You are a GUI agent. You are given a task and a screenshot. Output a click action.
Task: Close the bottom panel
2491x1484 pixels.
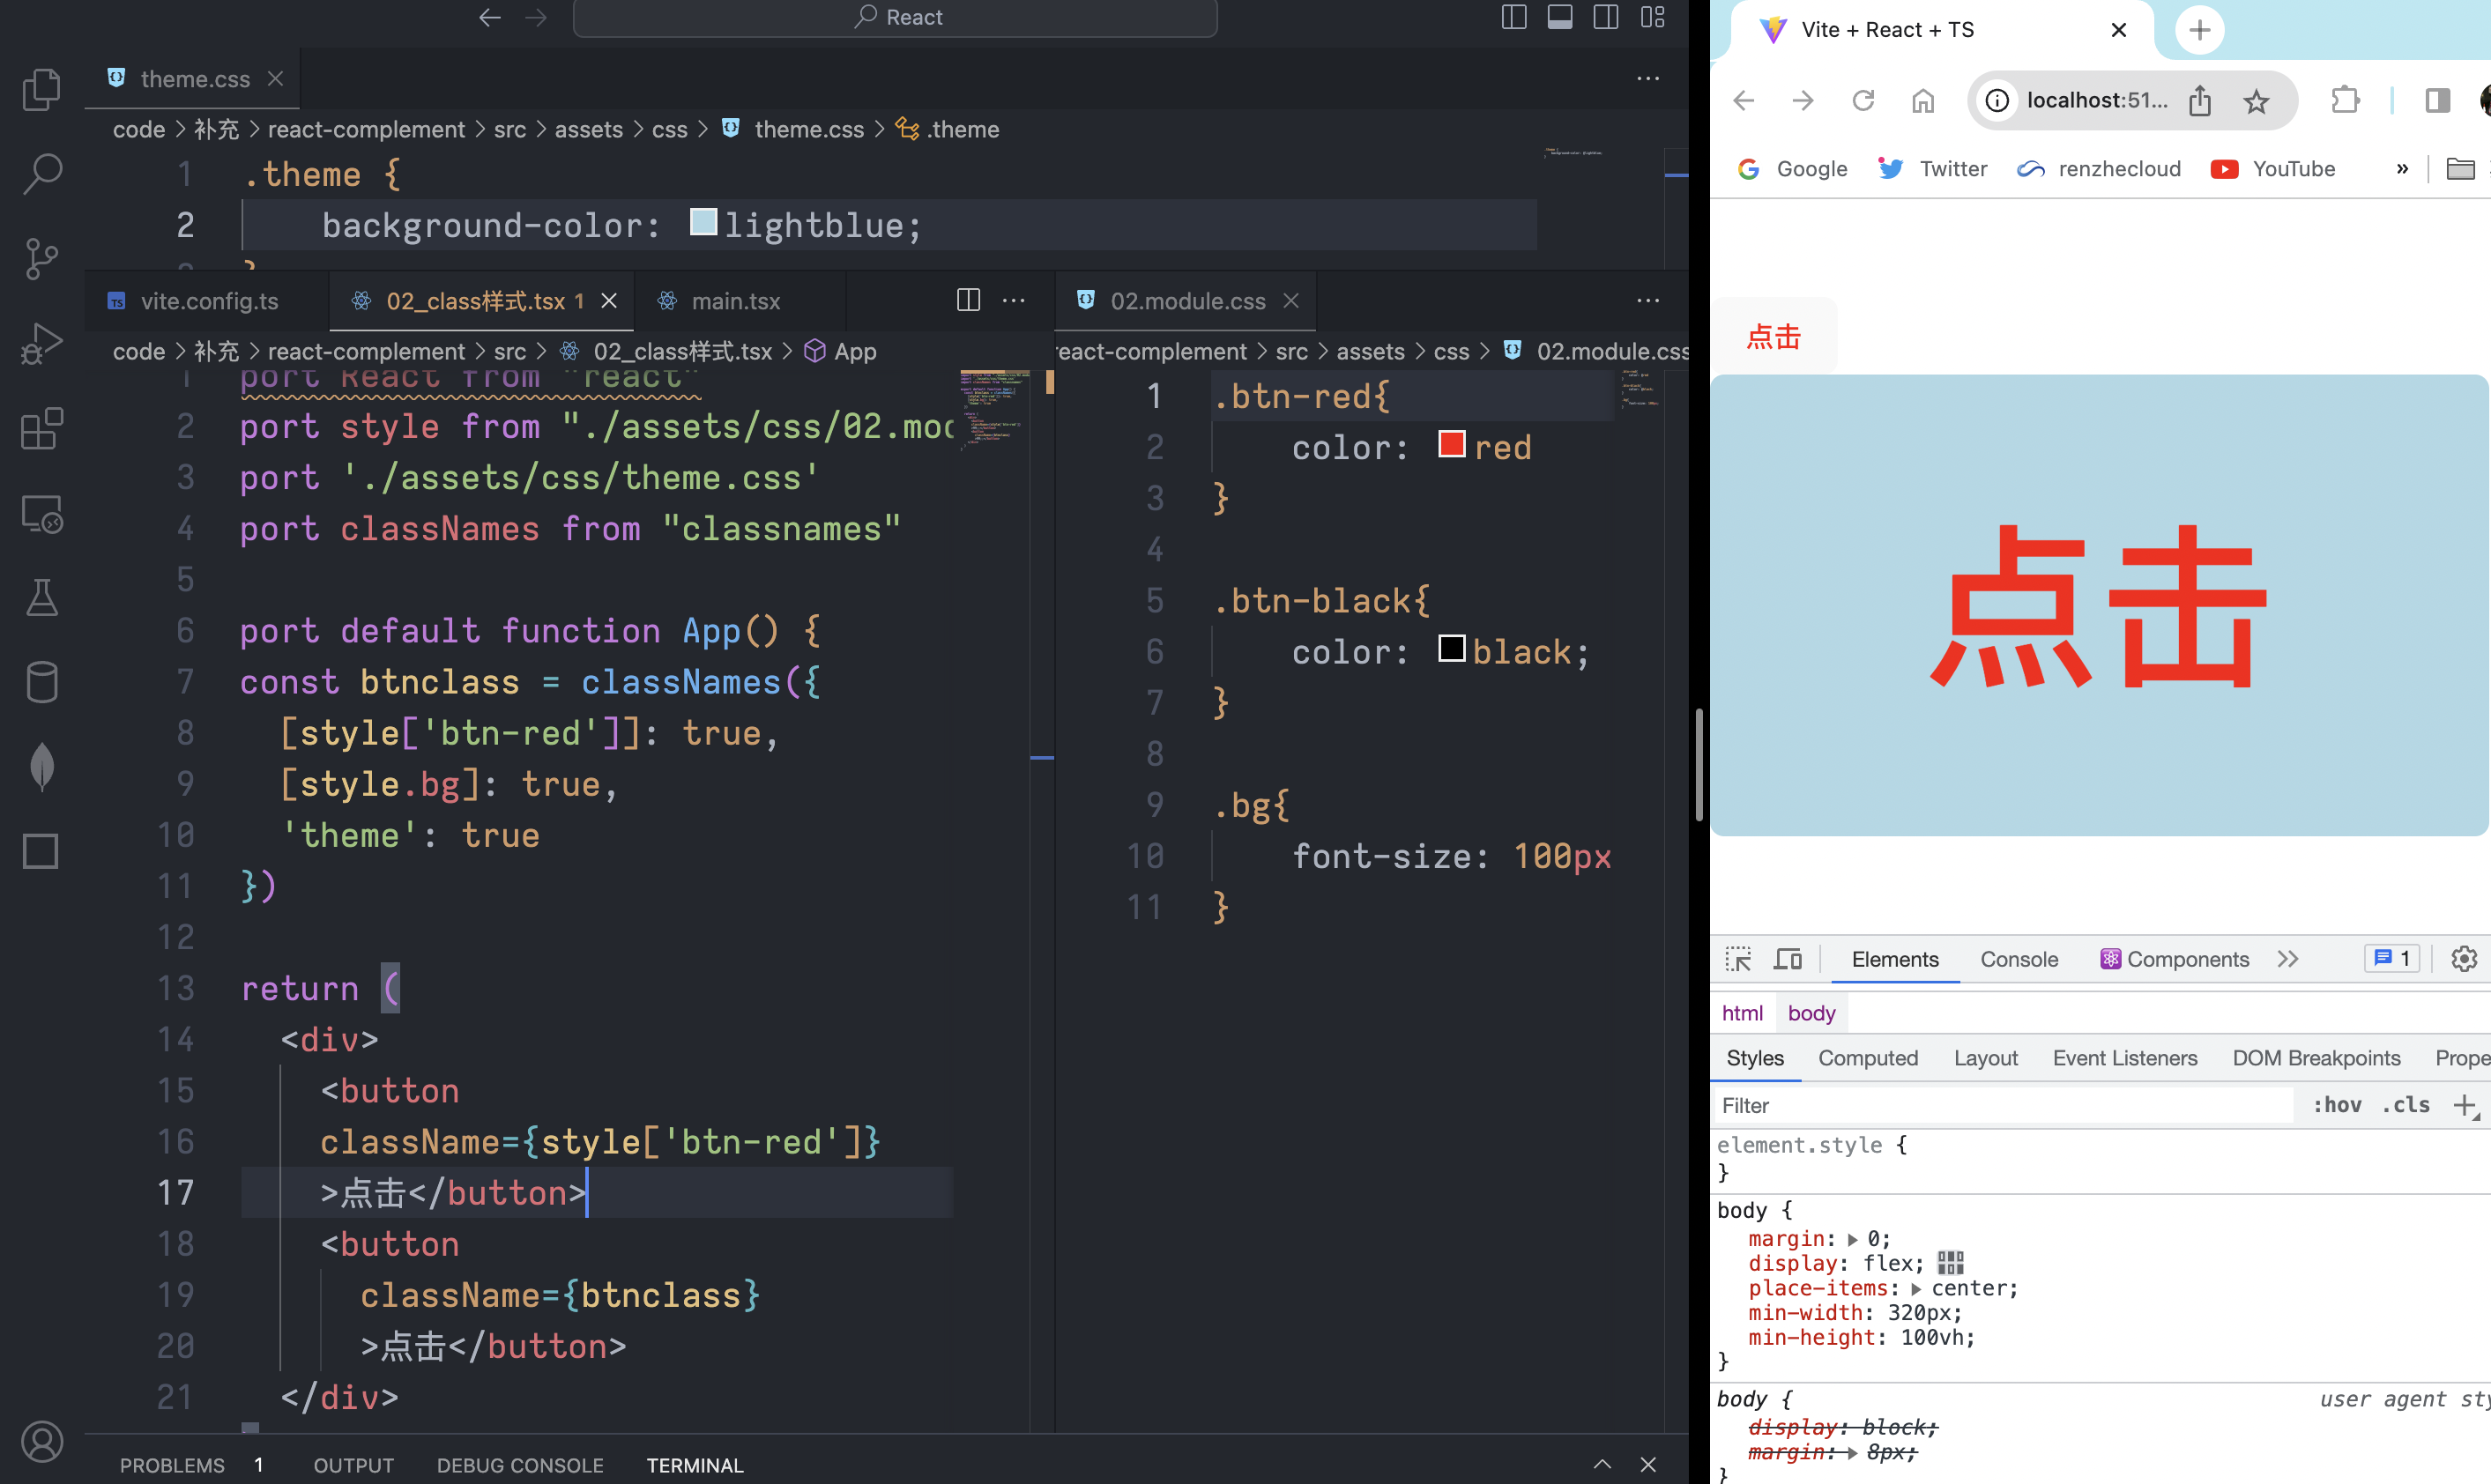click(x=1649, y=1465)
